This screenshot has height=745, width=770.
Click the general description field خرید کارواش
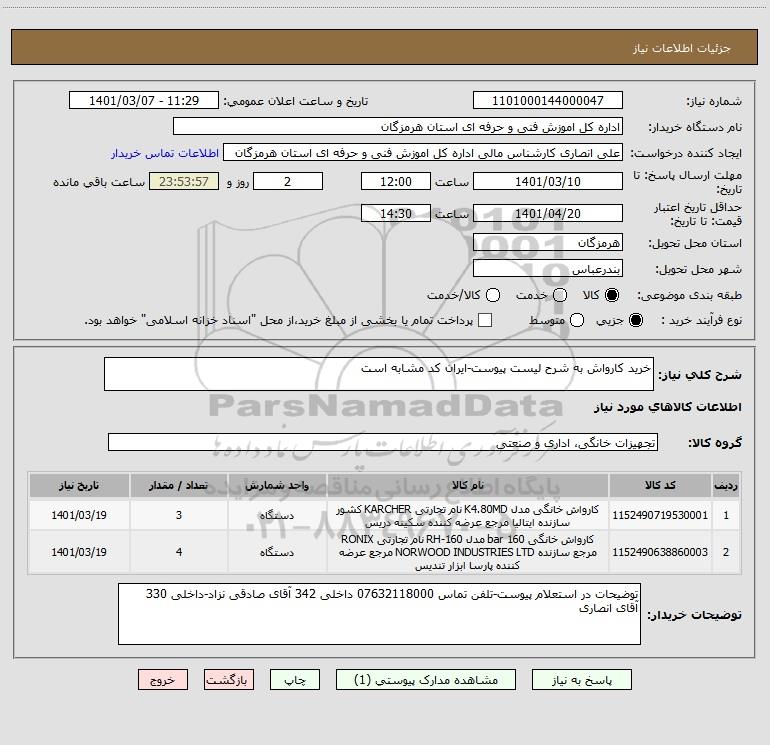click(379, 374)
